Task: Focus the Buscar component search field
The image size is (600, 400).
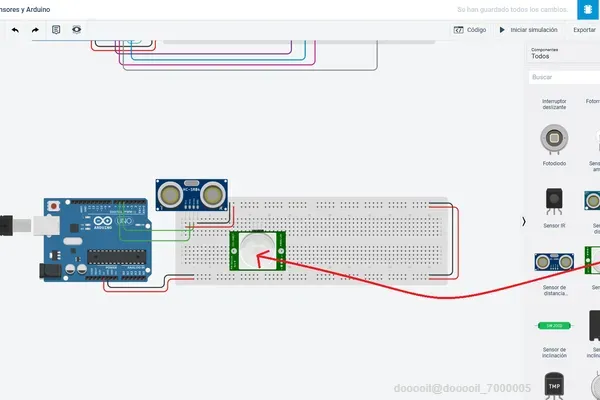Action: click(x=564, y=77)
